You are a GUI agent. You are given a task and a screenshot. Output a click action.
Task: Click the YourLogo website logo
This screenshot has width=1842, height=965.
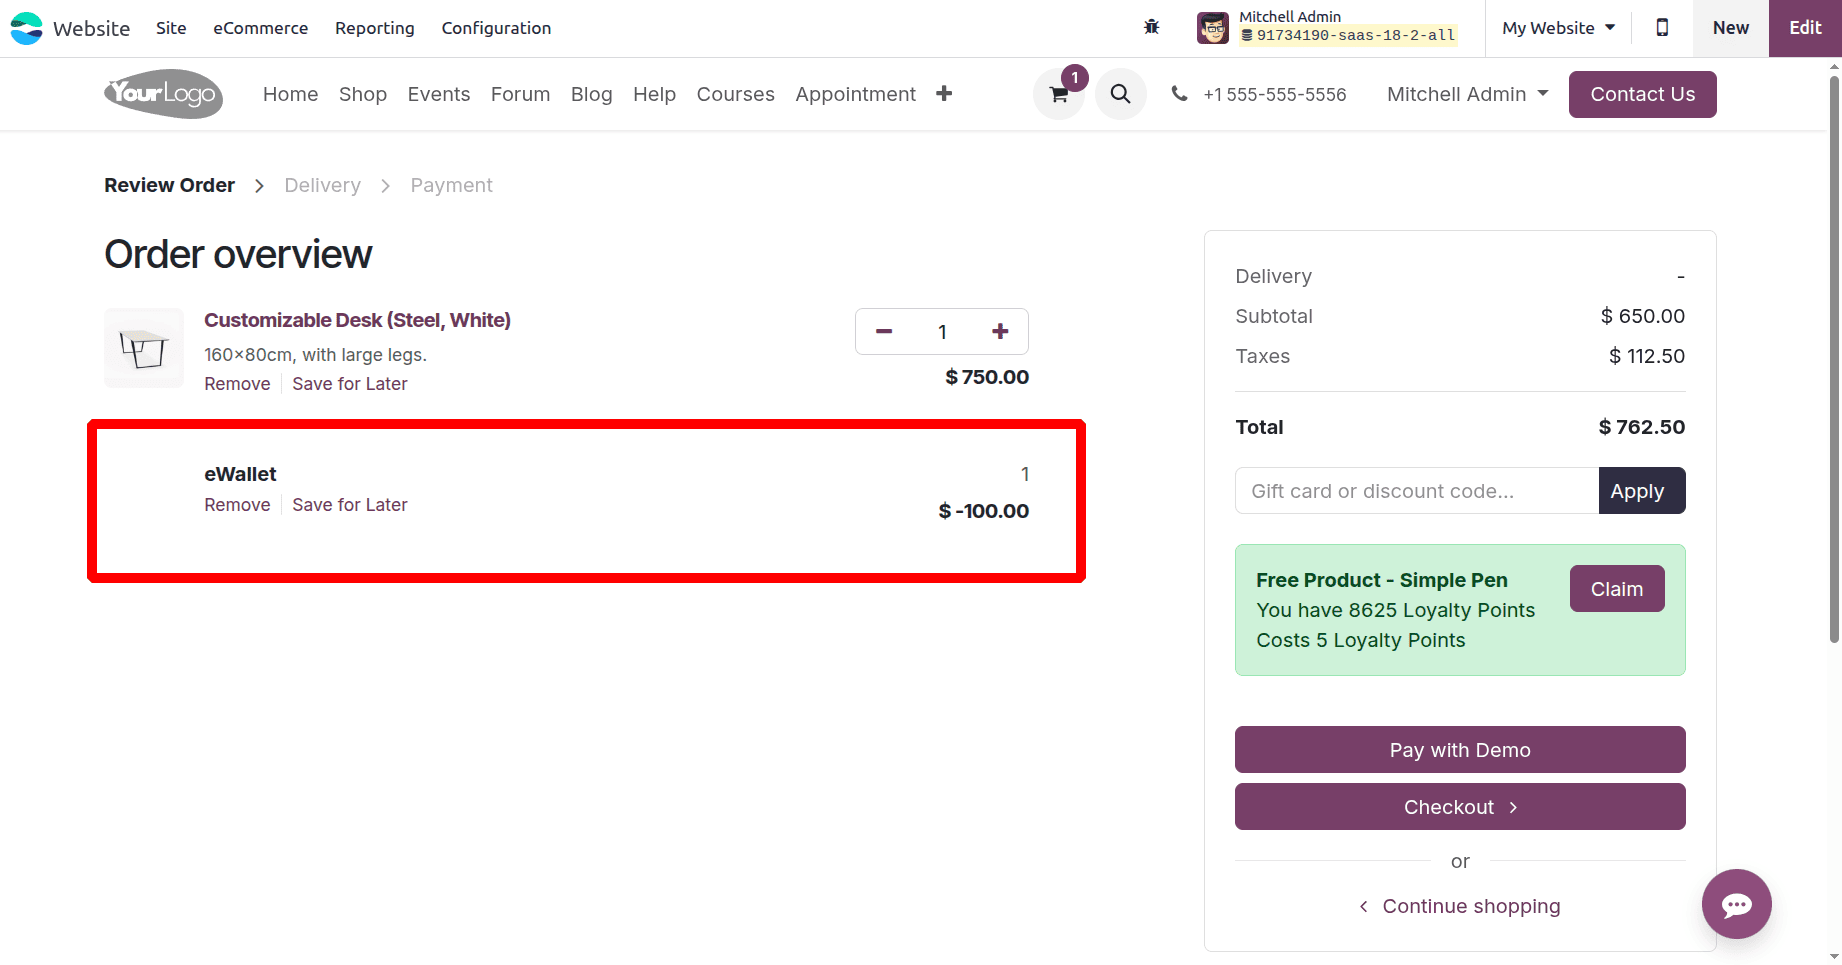pyautogui.click(x=163, y=94)
